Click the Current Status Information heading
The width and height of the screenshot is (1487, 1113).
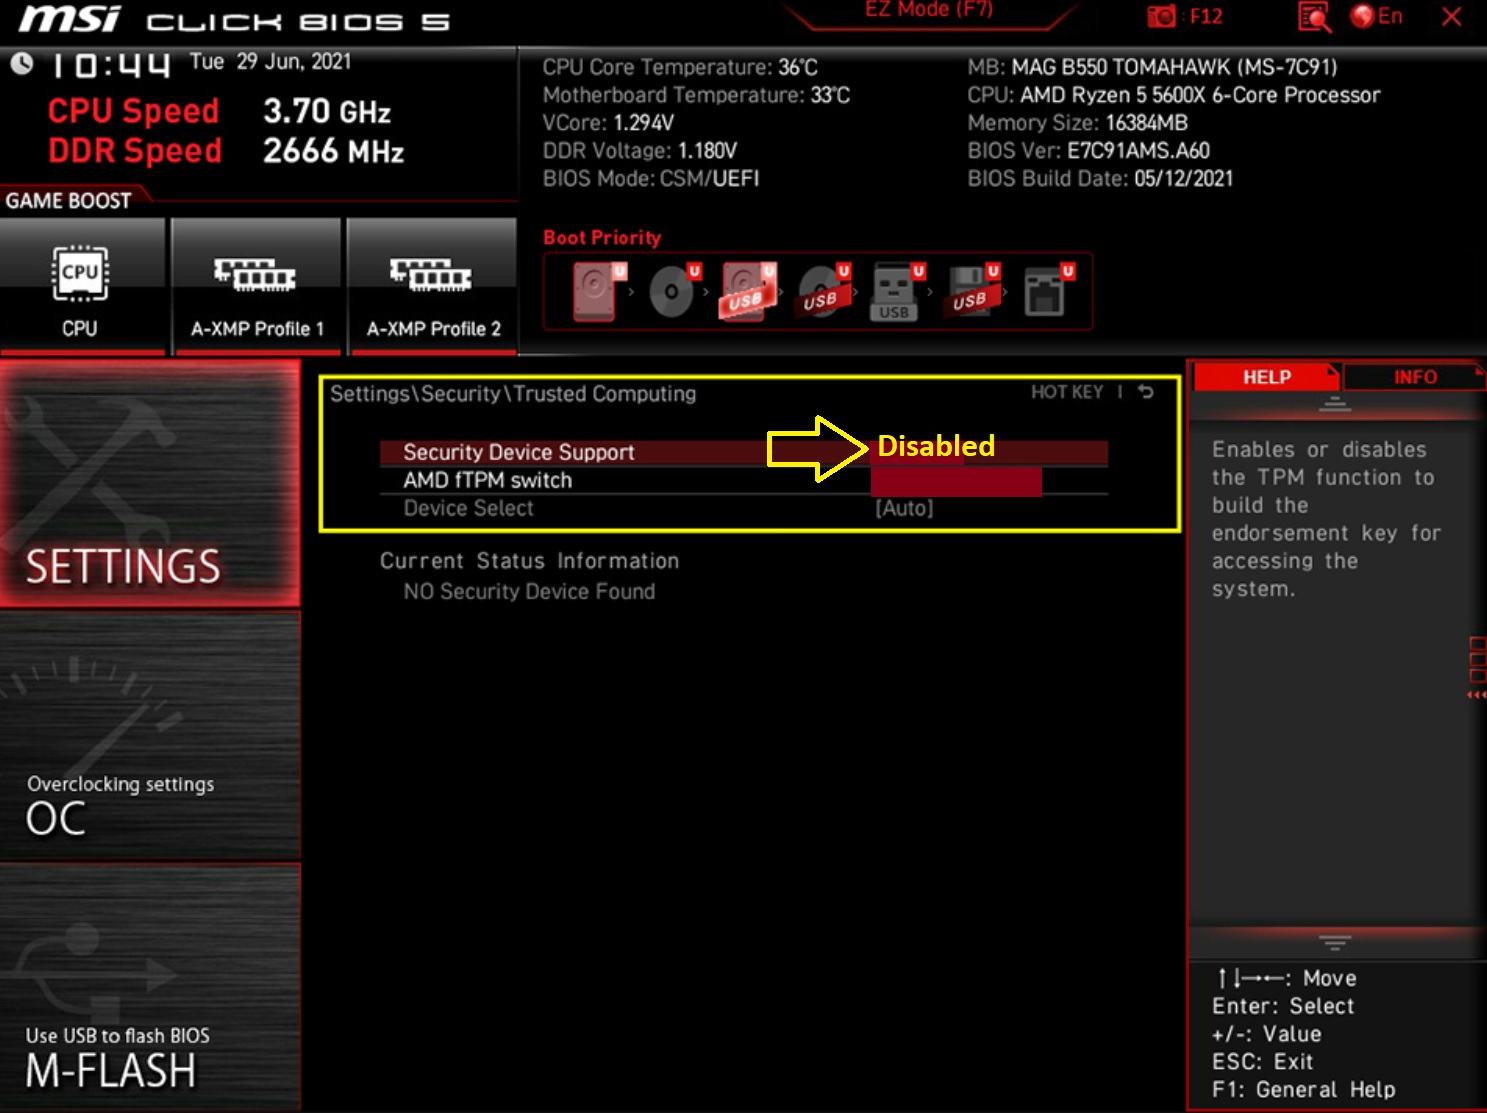tap(529, 561)
